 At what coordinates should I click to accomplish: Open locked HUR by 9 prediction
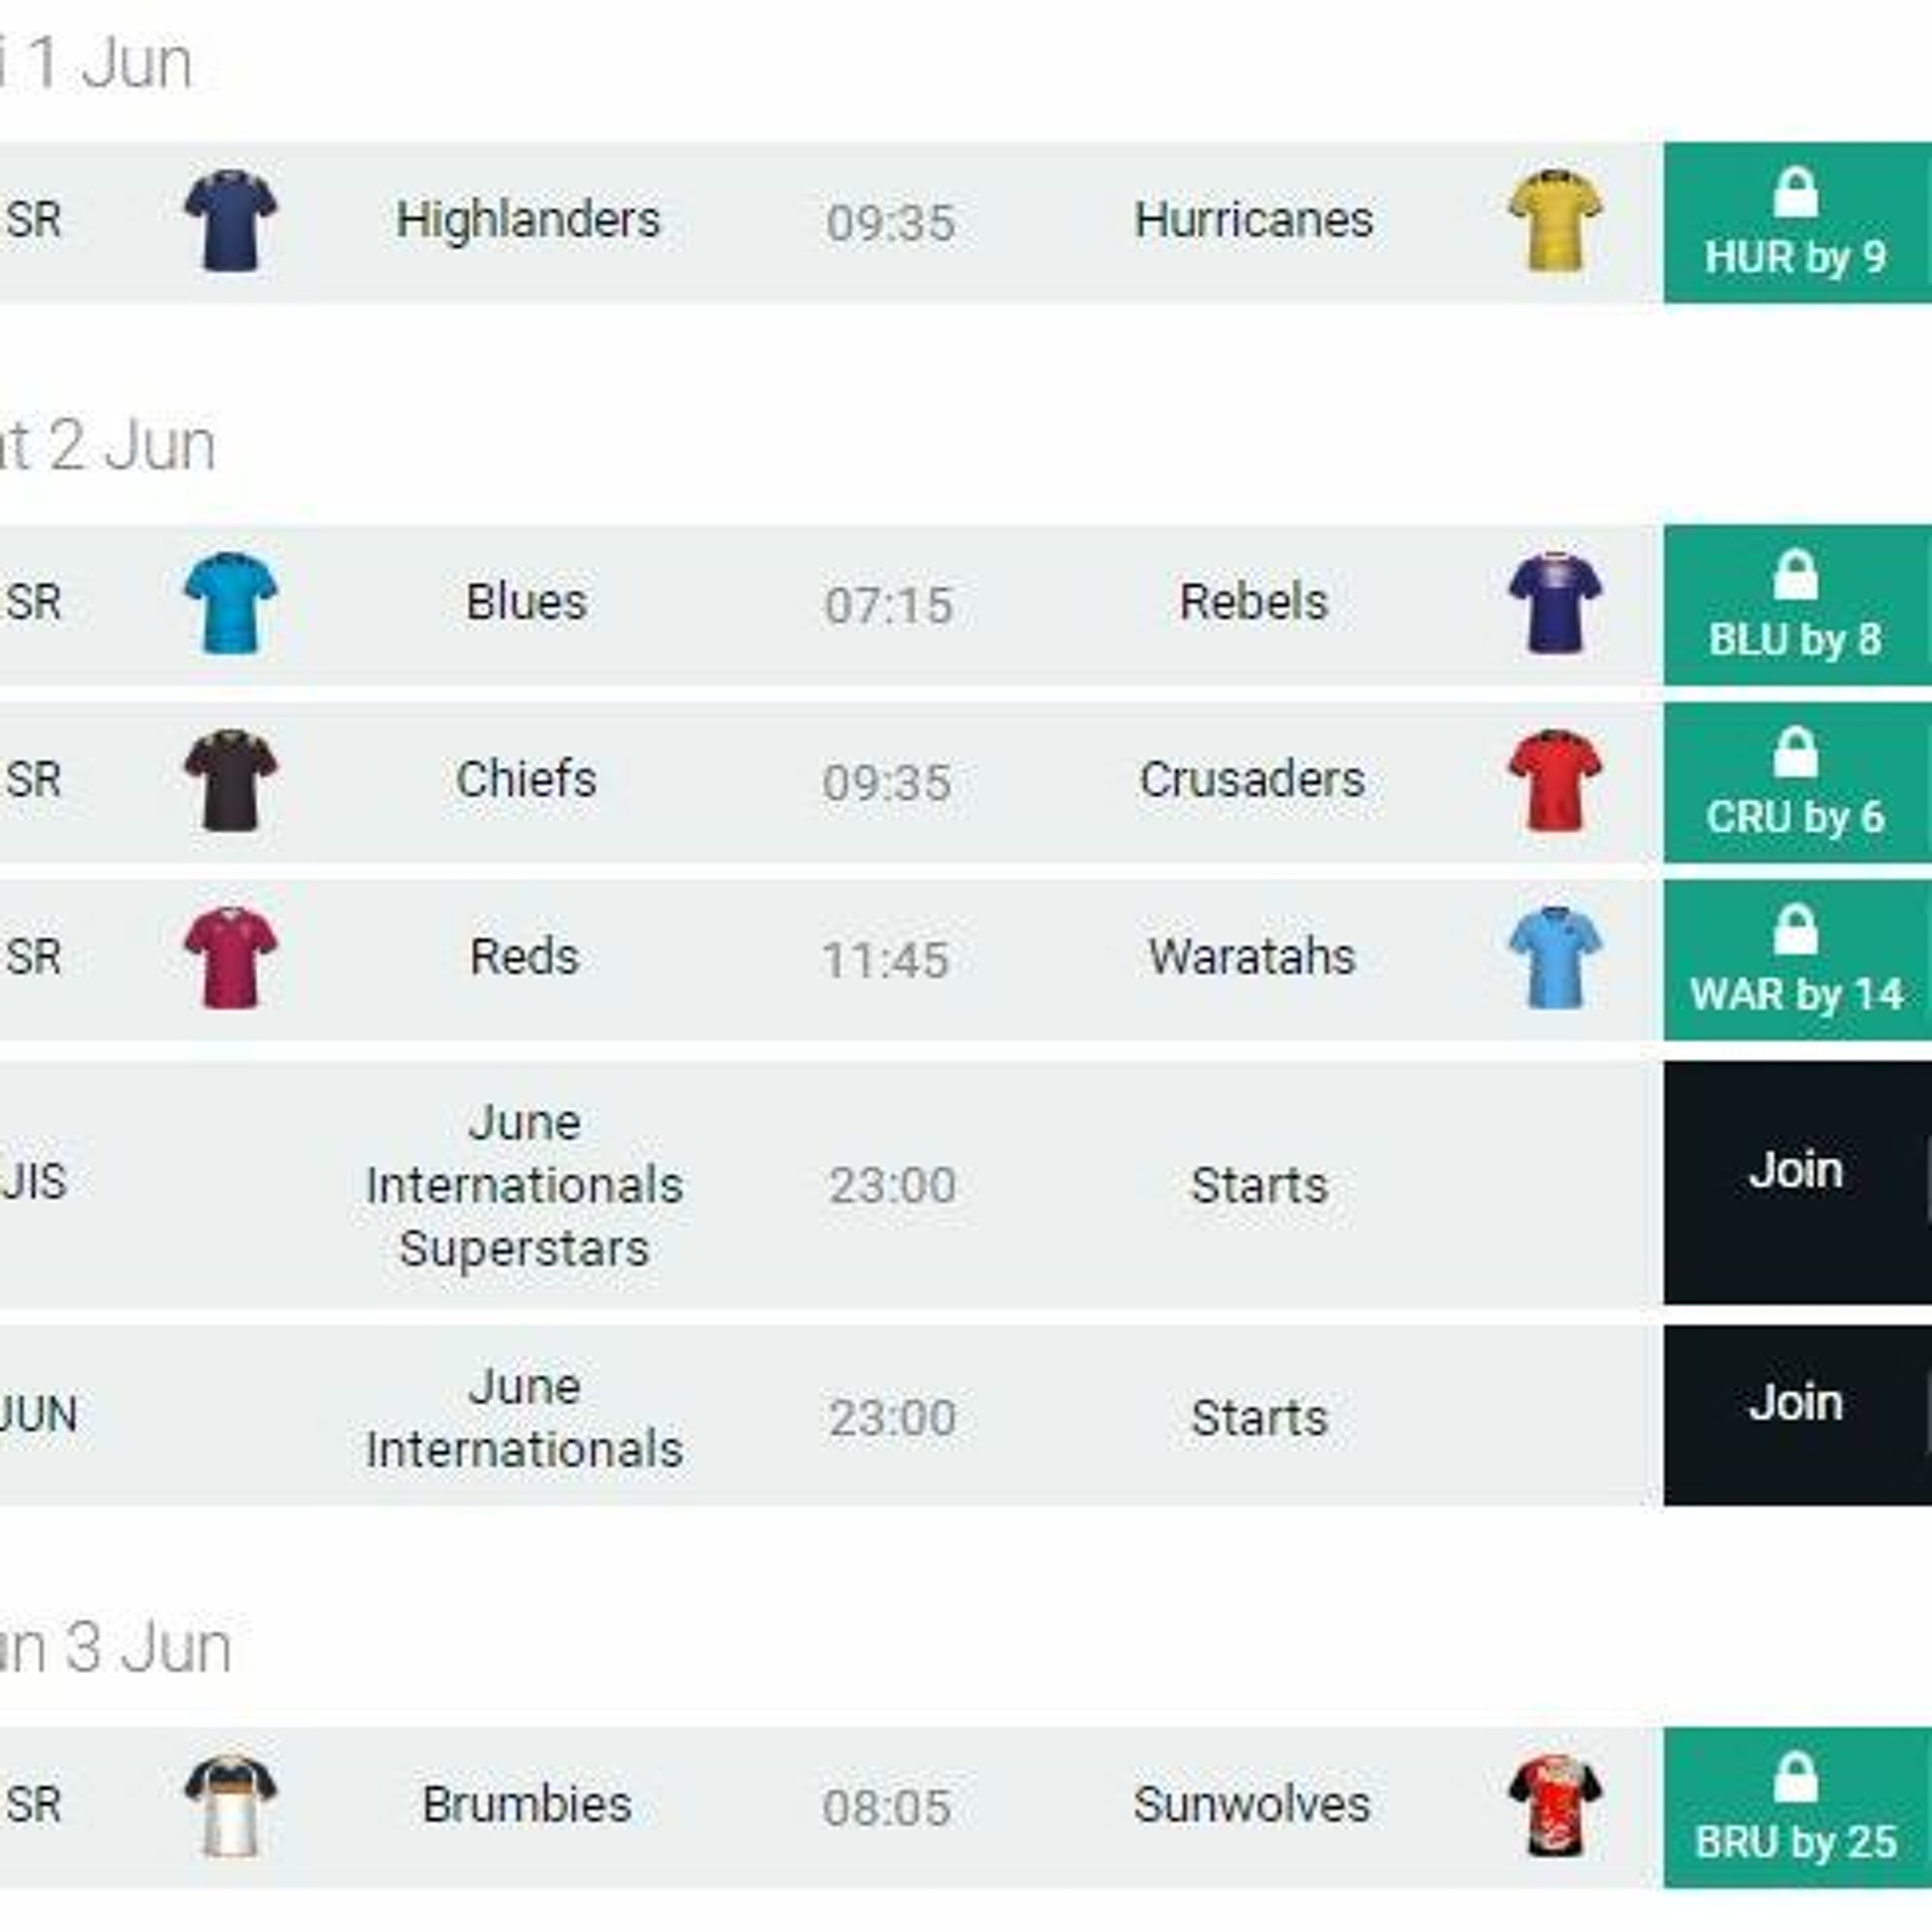point(1797,222)
